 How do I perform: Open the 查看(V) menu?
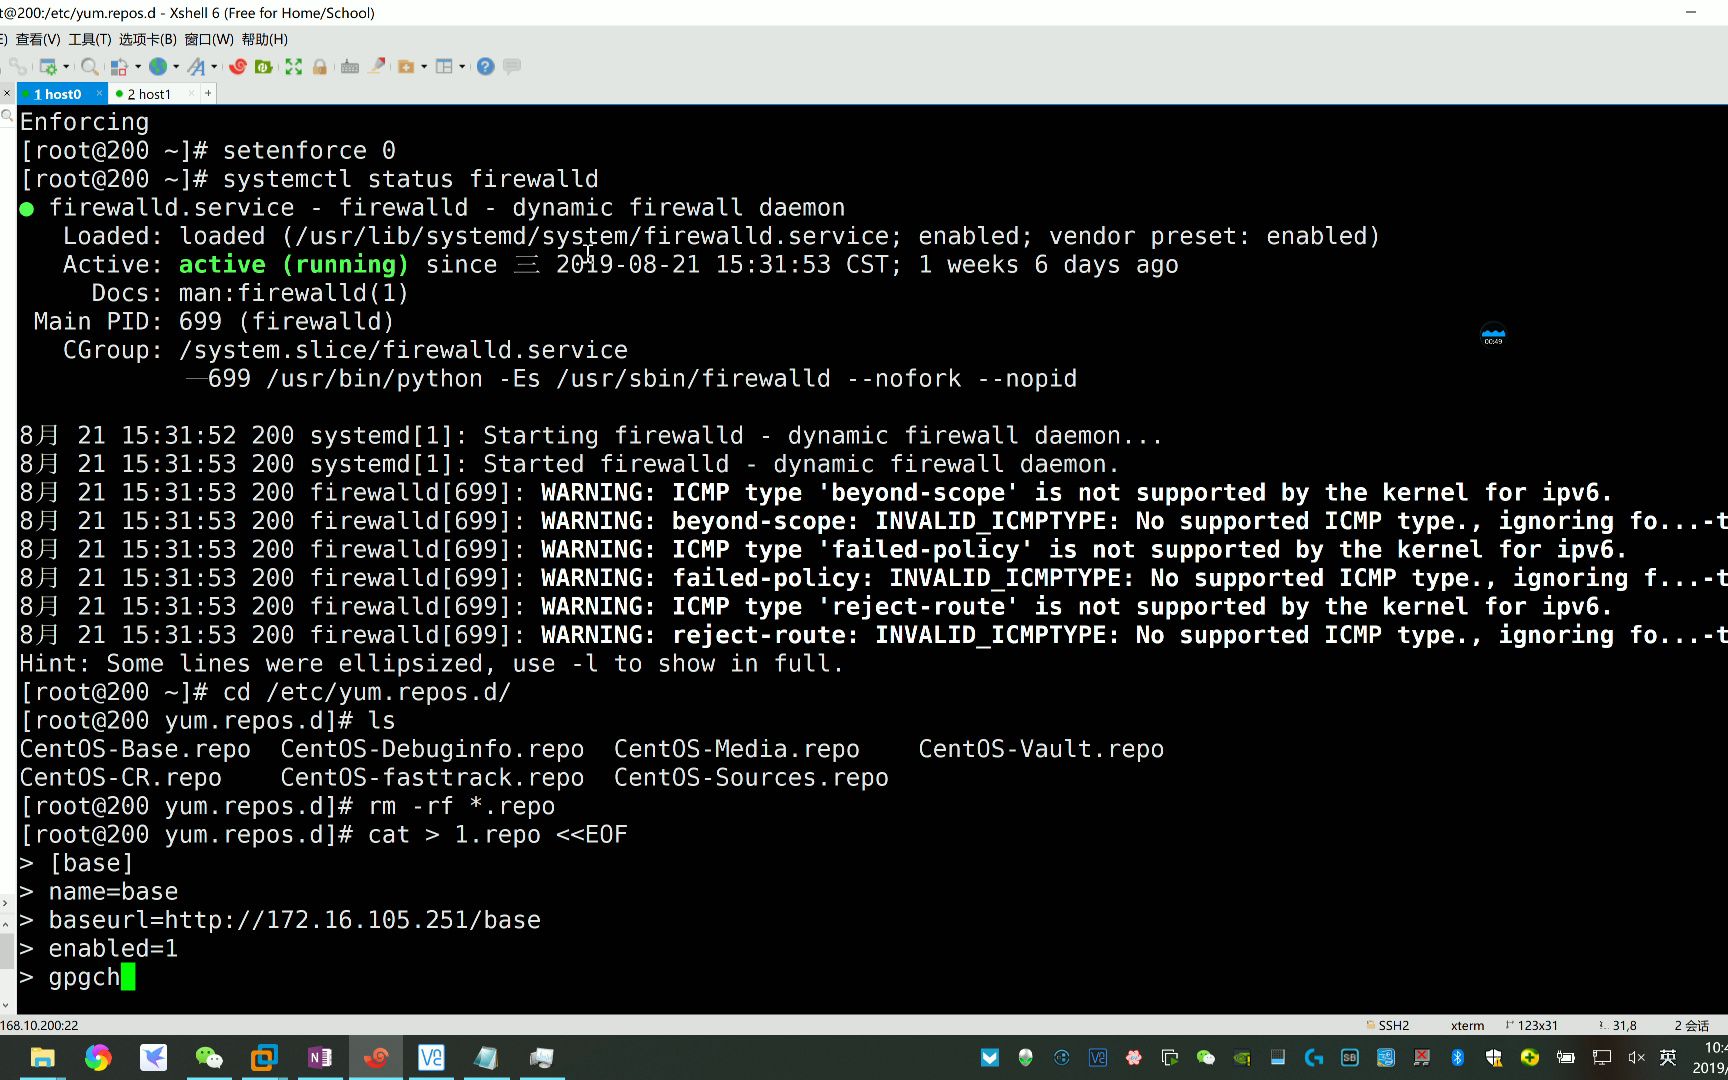tap(38, 40)
